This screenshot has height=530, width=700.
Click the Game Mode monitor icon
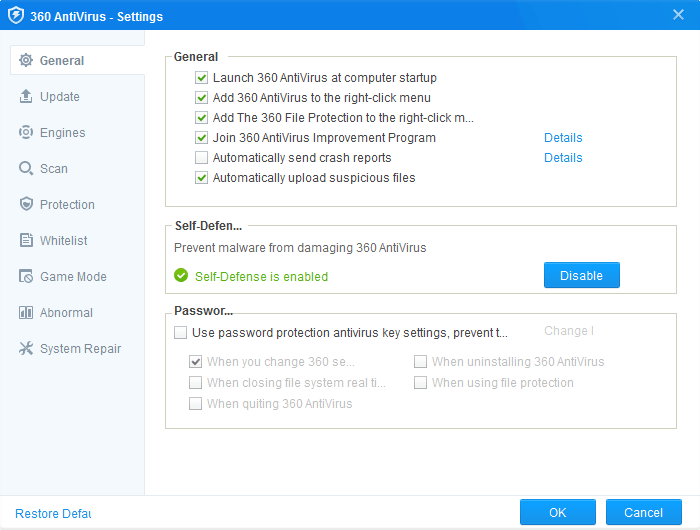[26, 277]
